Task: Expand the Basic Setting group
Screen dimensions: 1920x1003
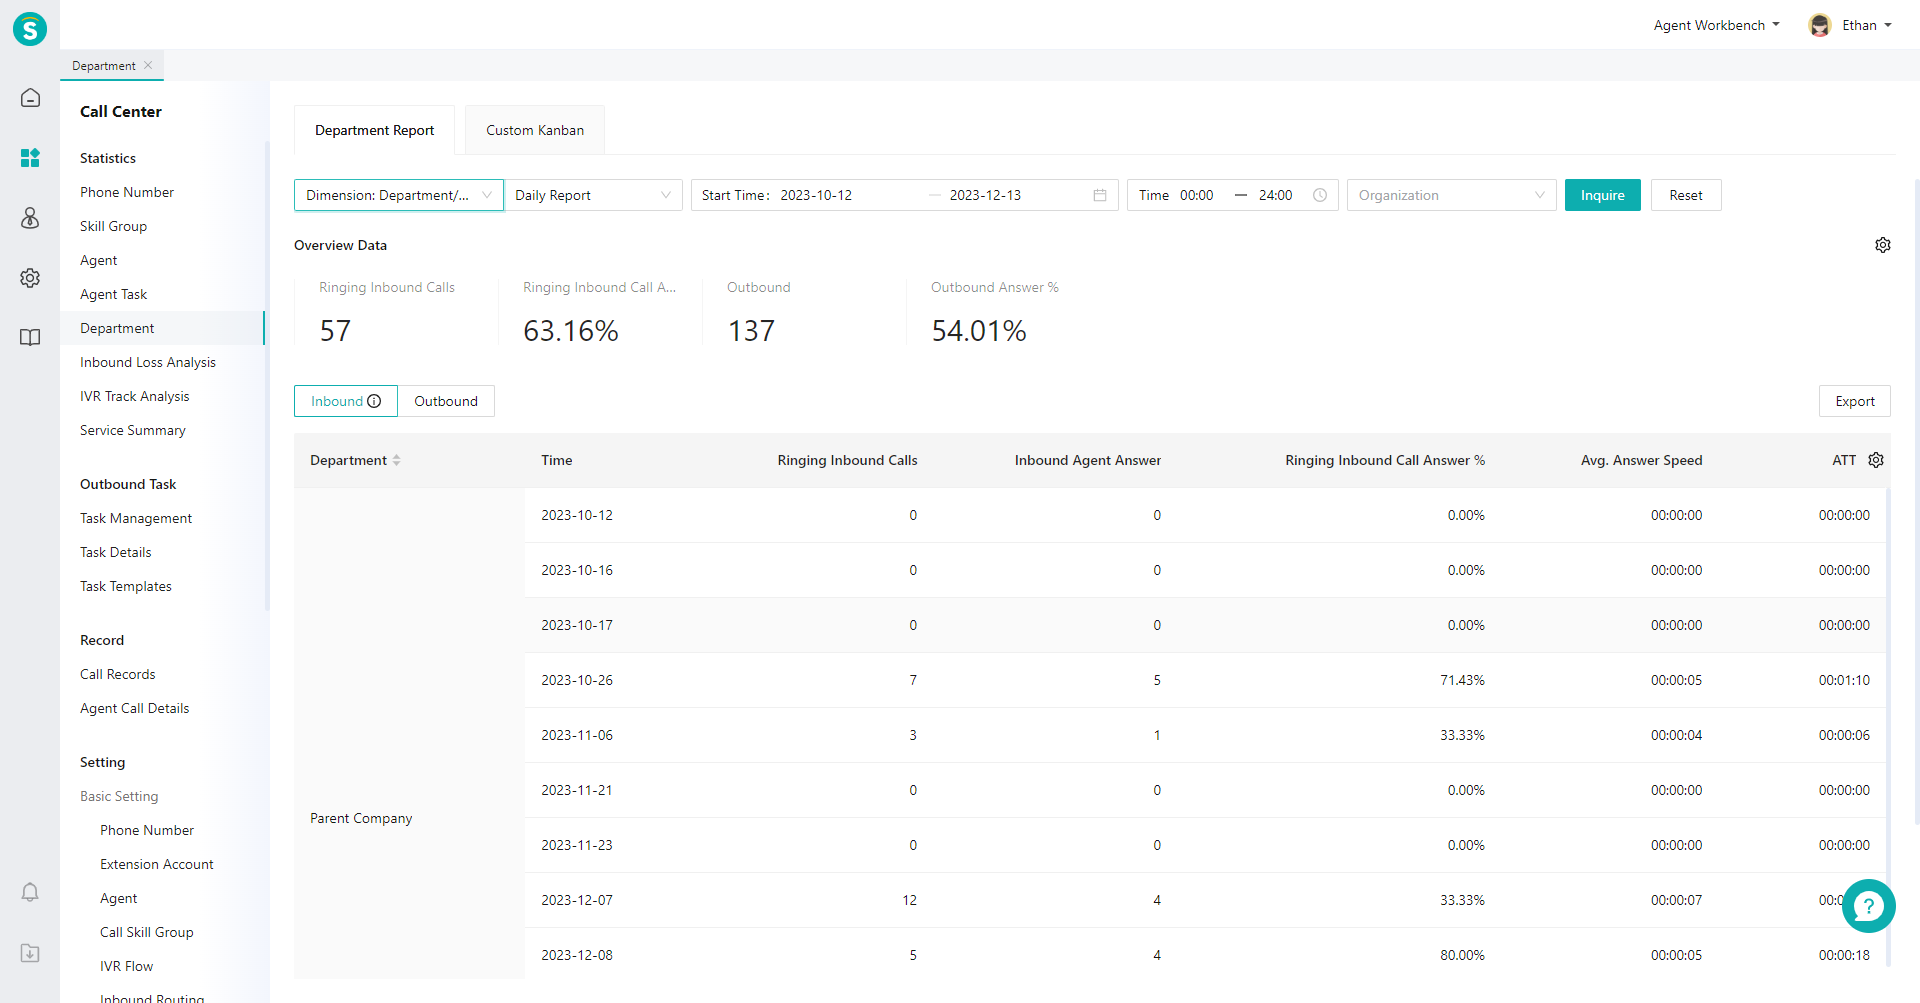Action: 119,796
